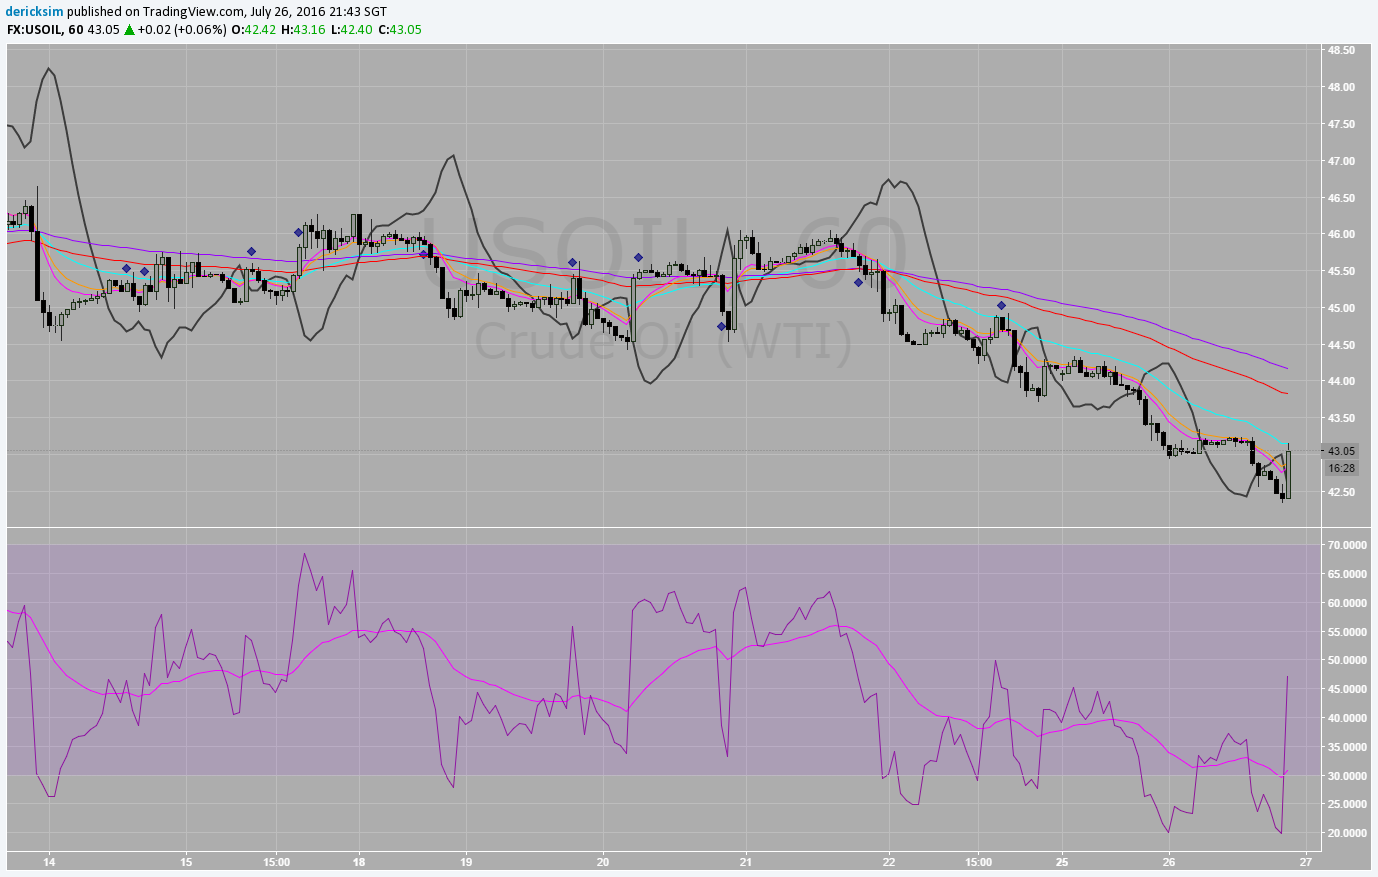Click the rightmost blue diamond marker
This screenshot has height=877, width=1378.
click(1001, 305)
